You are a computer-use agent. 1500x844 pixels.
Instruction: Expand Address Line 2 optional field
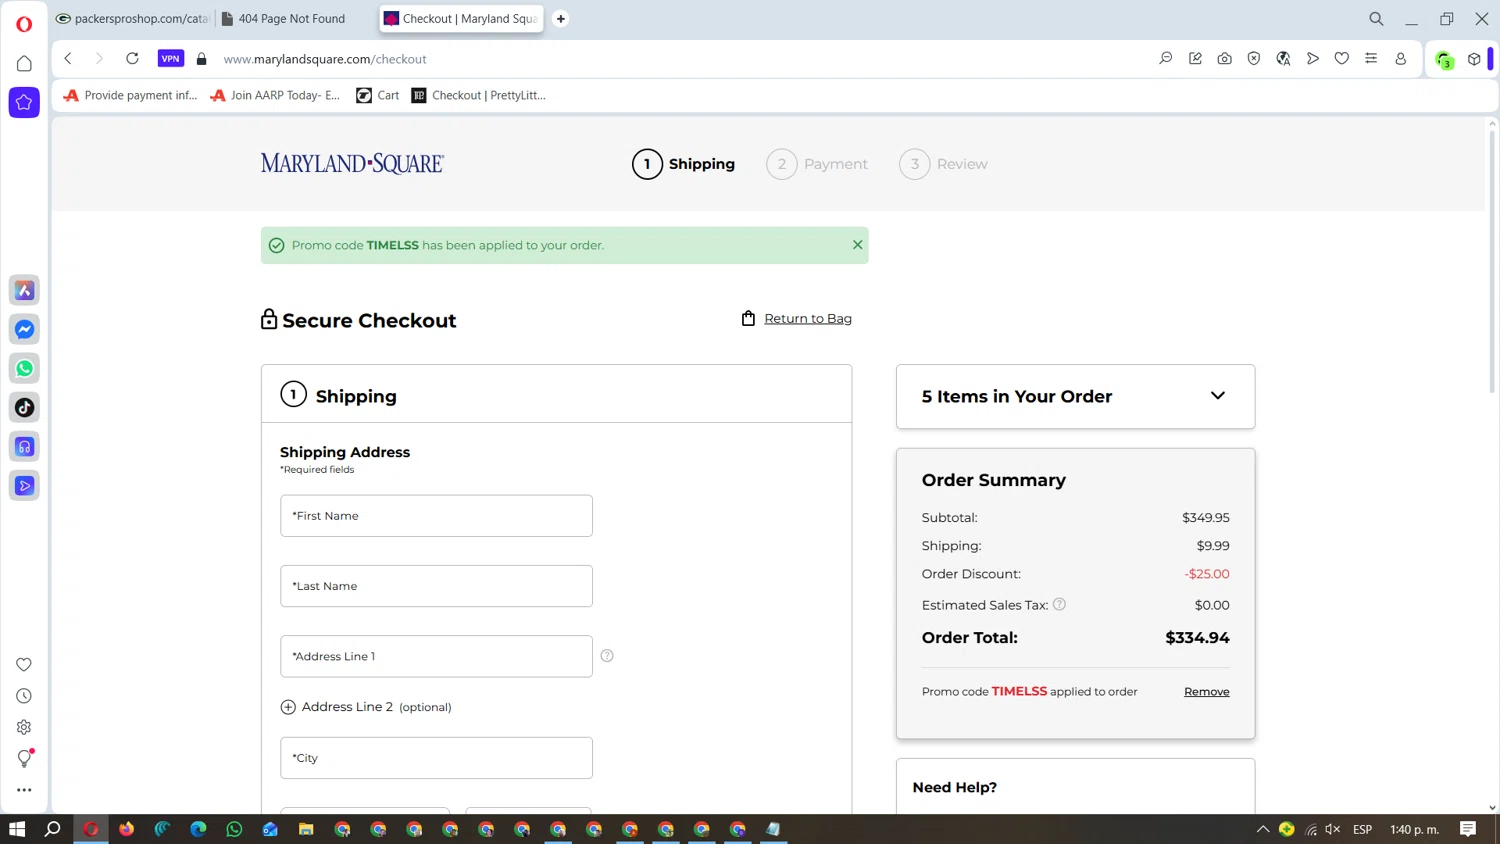click(x=366, y=707)
